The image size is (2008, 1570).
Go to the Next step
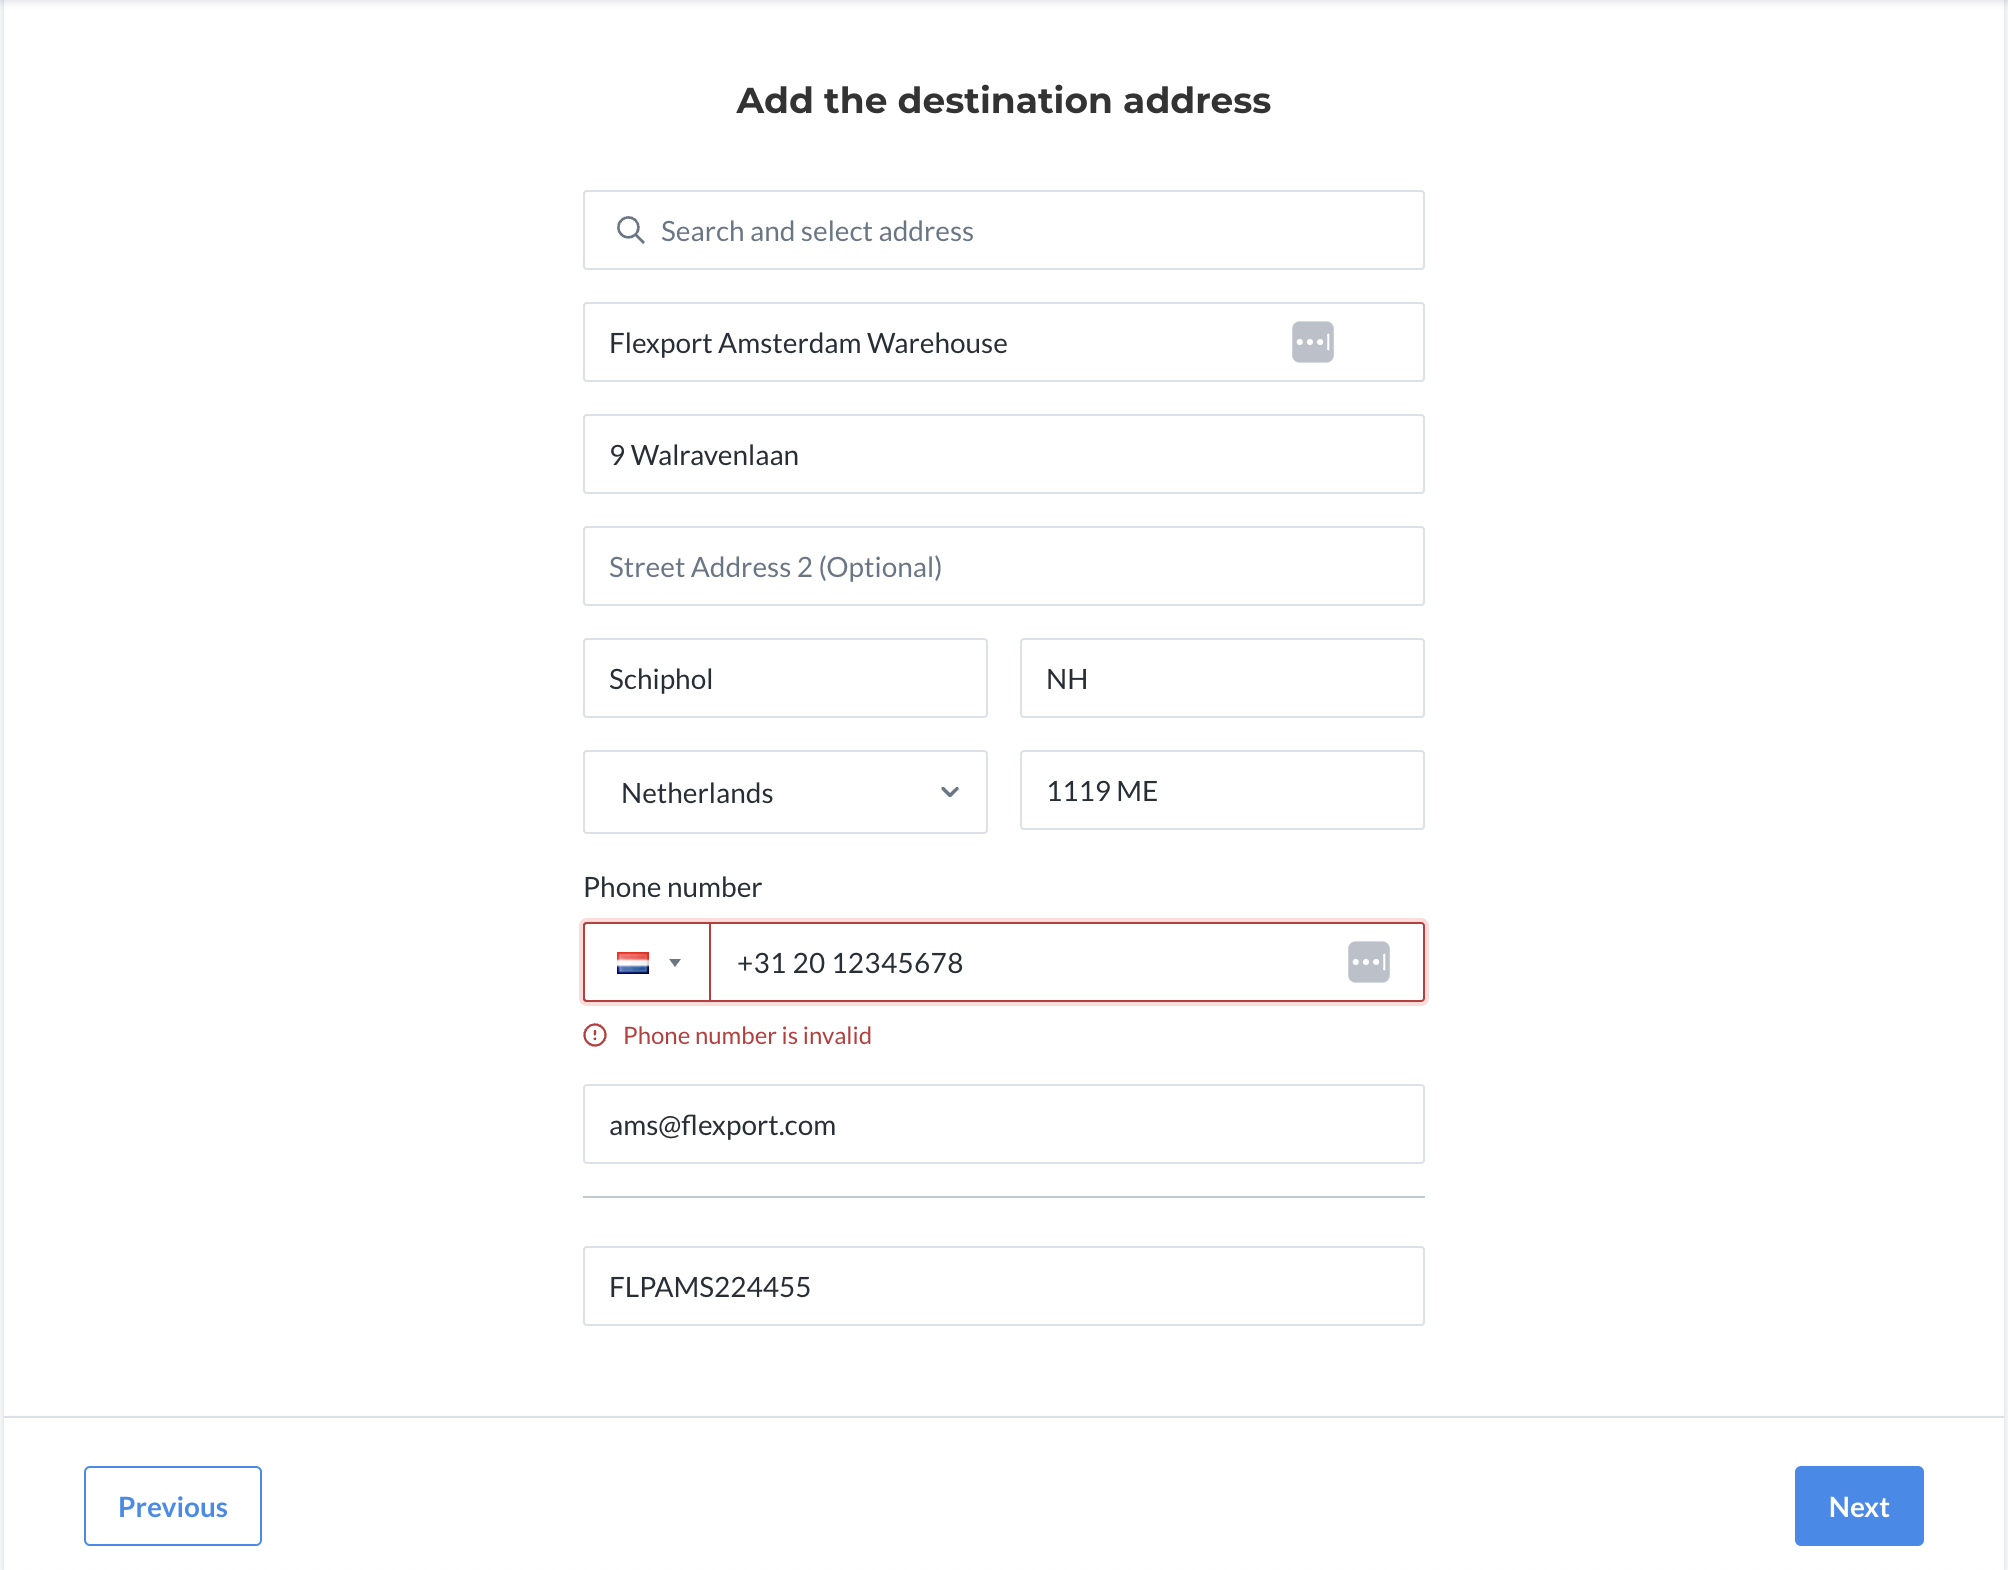(1859, 1506)
